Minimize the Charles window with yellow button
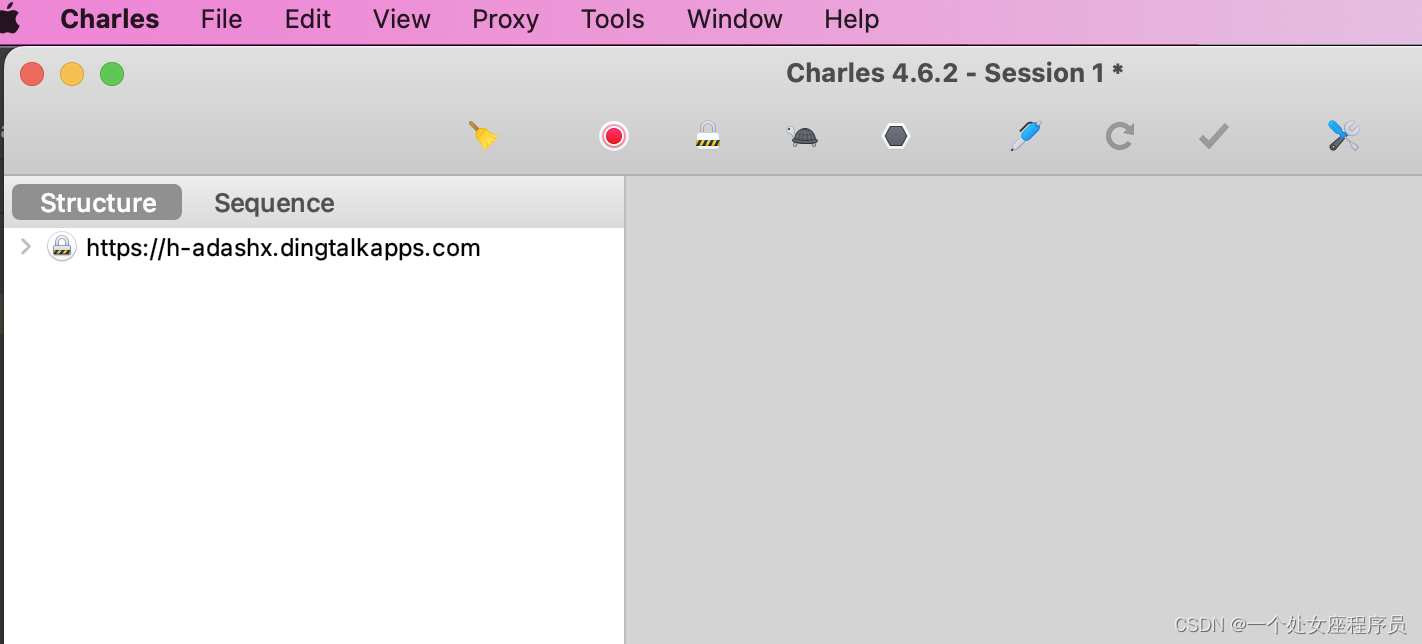Image resolution: width=1422 pixels, height=644 pixels. (x=72, y=74)
